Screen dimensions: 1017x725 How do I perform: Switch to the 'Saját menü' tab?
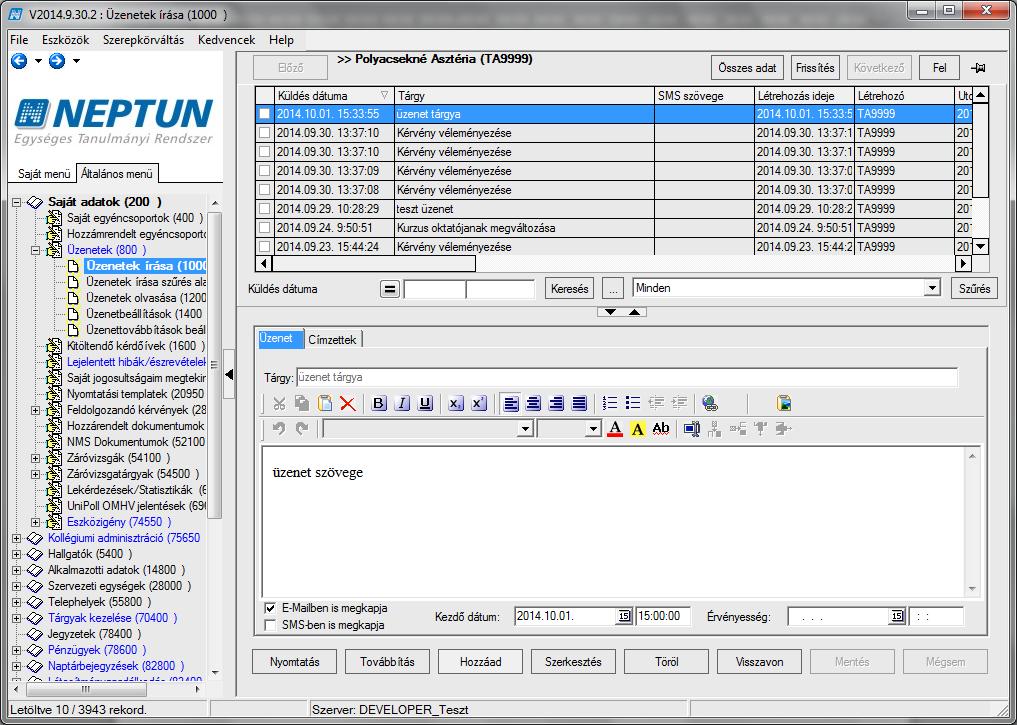(43, 173)
